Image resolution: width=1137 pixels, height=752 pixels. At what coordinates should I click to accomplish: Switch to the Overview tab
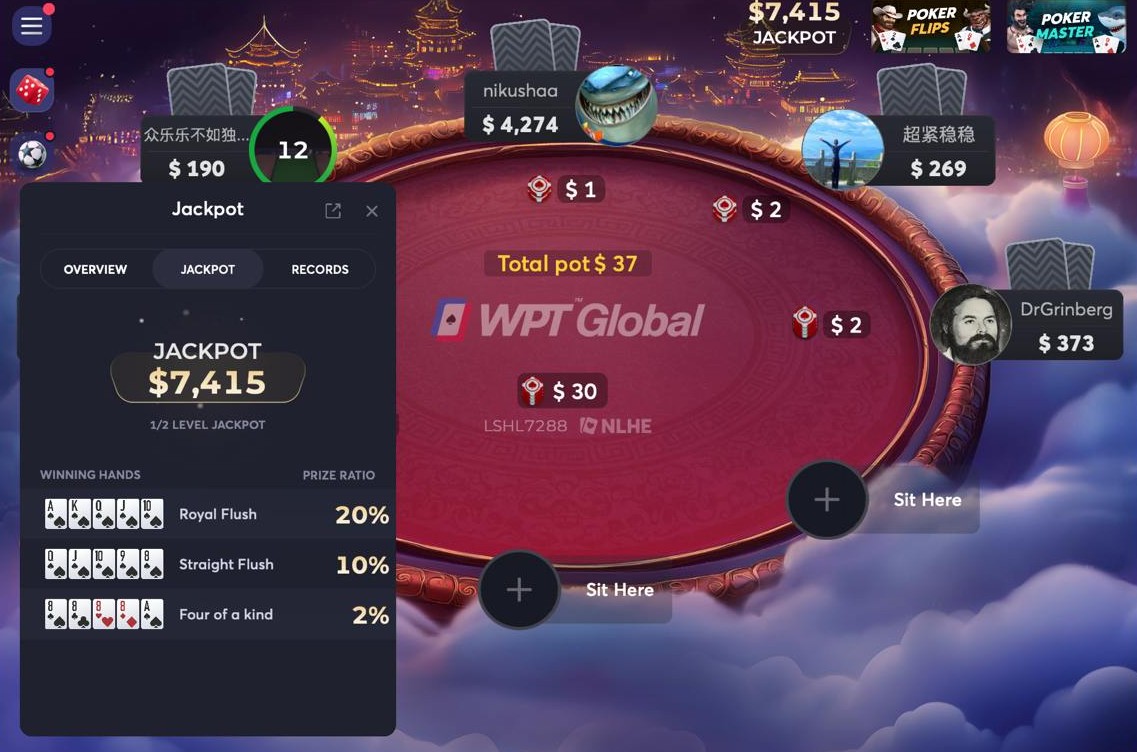[x=96, y=269]
